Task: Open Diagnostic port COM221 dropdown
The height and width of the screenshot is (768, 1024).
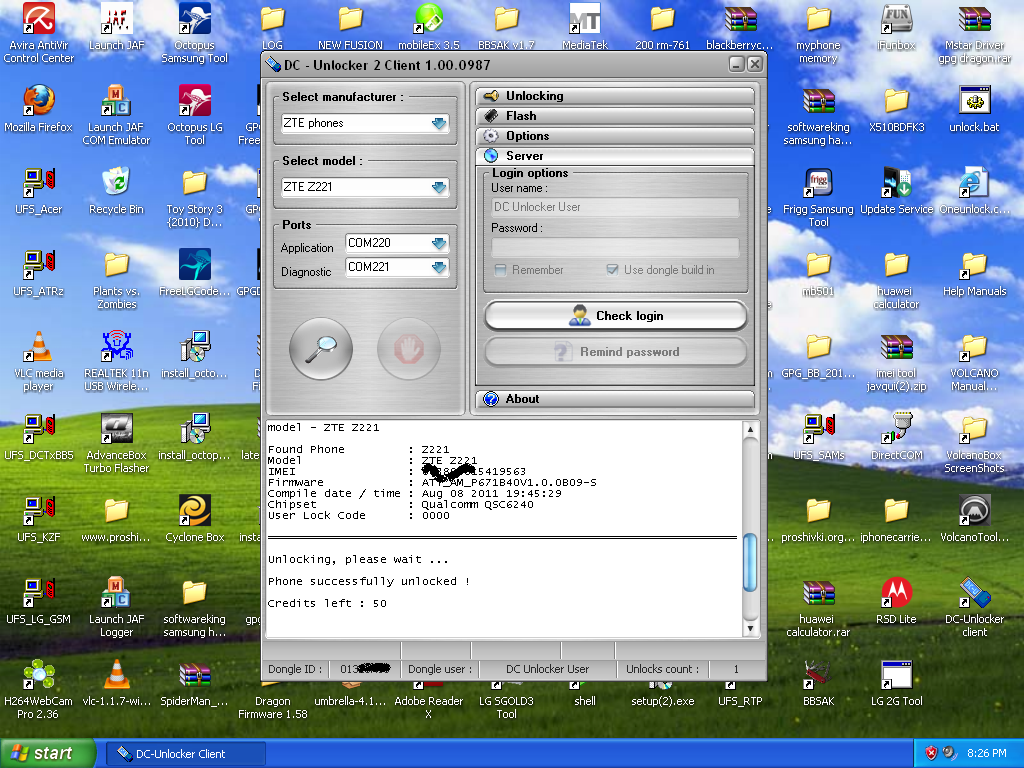Action: [x=397, y=267]
